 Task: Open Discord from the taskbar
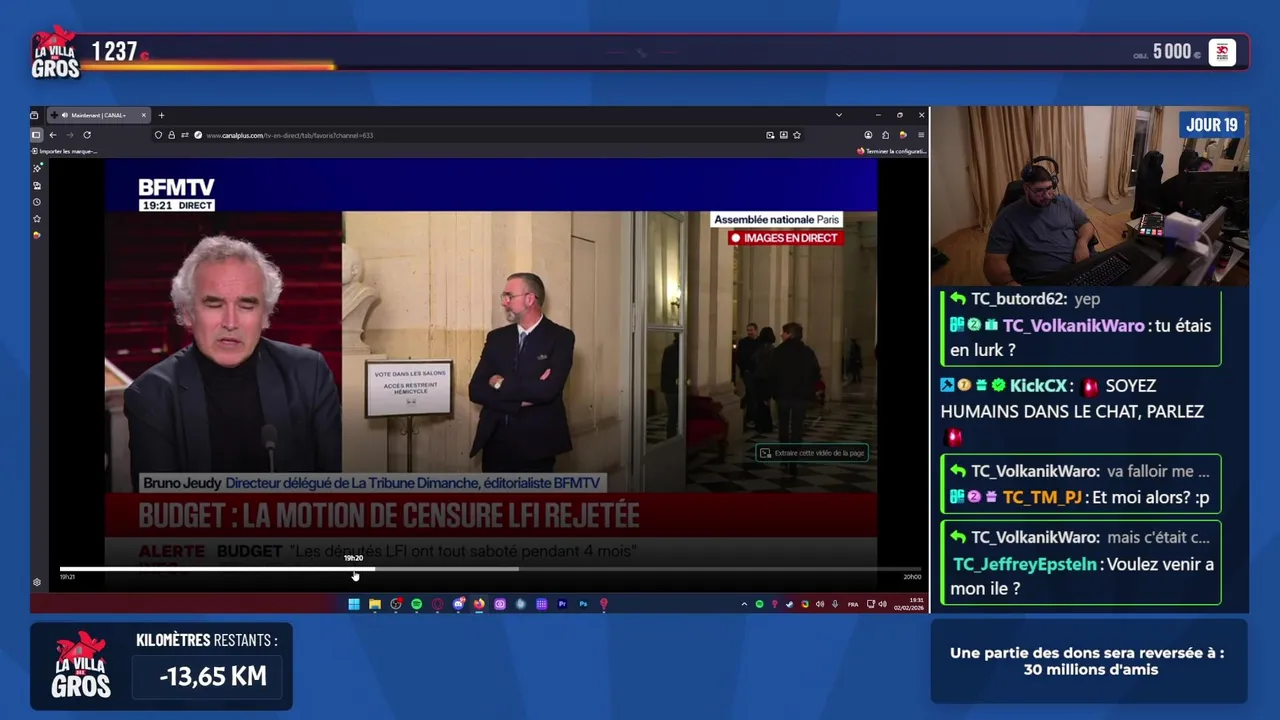[x=459, y=604]
